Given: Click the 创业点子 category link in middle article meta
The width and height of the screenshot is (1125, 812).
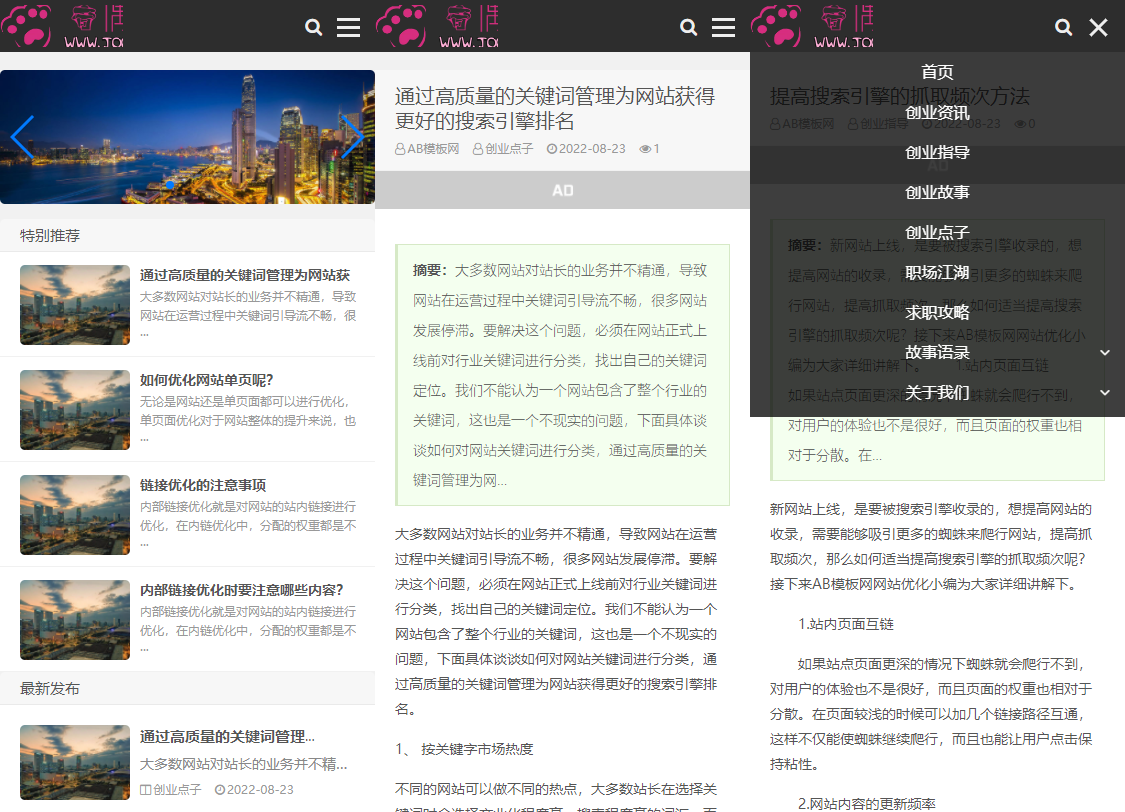Looking at the screenshot, I should pyautogui.click(x=503, y=149).
